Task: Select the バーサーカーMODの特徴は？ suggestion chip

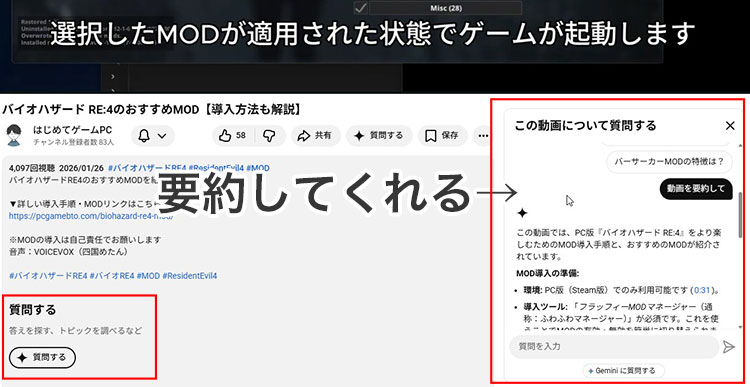Action: tap(669, 162)
